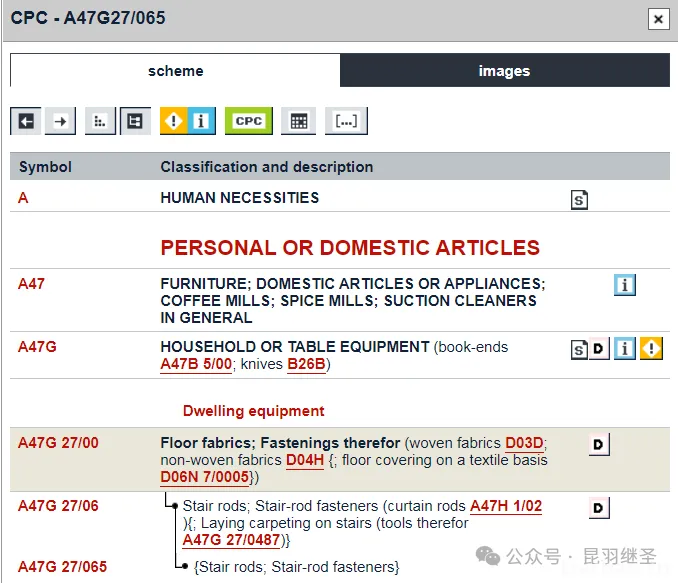Image resolution: width=678 pixels, height=583 pixels.
Task: Click the right arrow navigation icon
Action: coord(61,121)
